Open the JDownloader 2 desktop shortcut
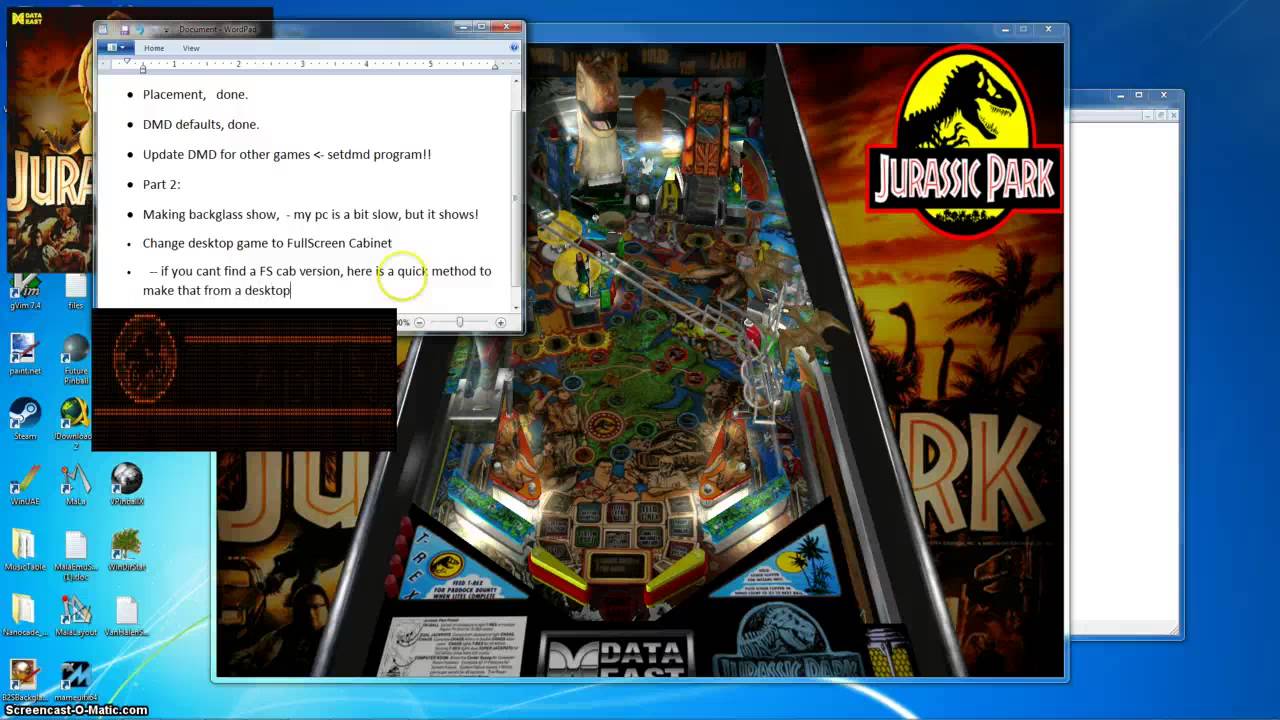The height and width of the screenshot is (720, 1280). (76, 423)
